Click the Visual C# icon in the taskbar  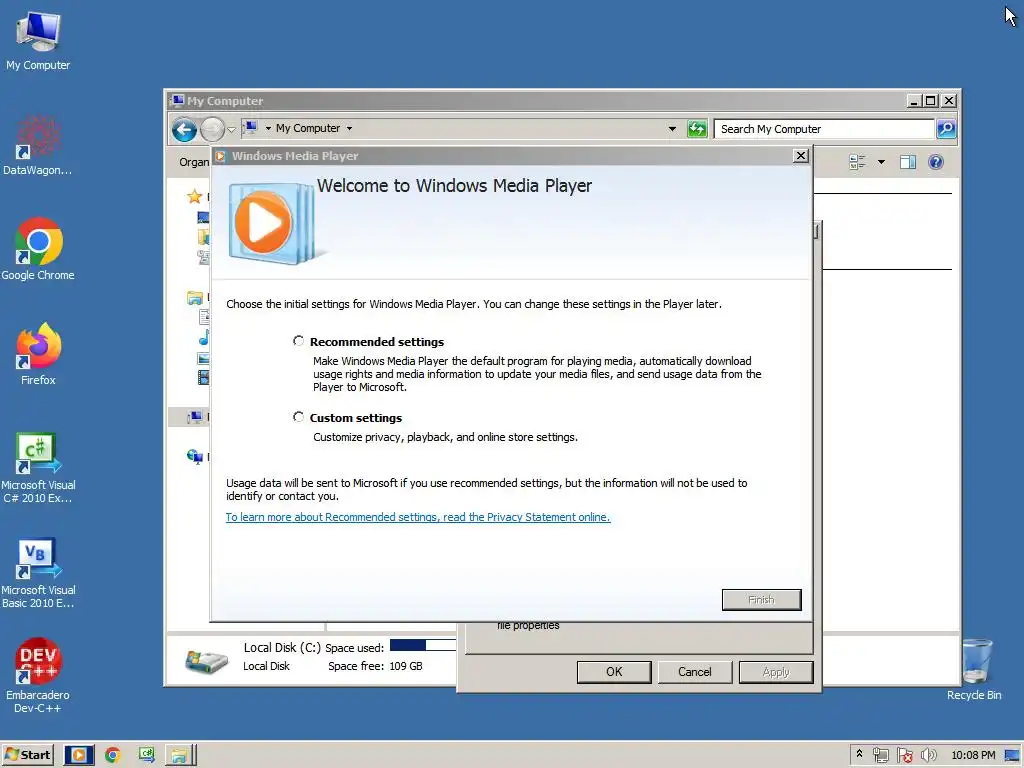[146, 755]
